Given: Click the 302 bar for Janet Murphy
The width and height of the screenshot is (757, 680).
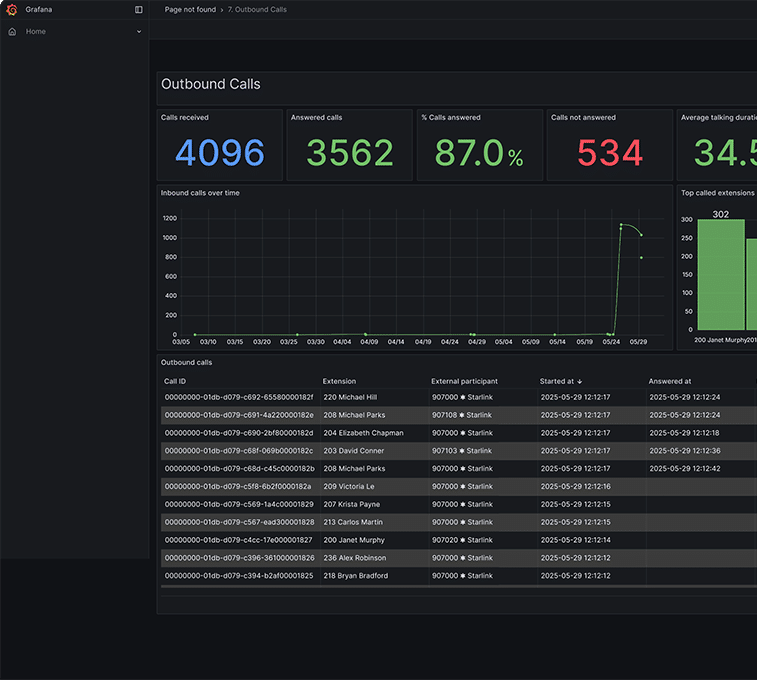Looking at the screenshot, I should click(721, 275).
